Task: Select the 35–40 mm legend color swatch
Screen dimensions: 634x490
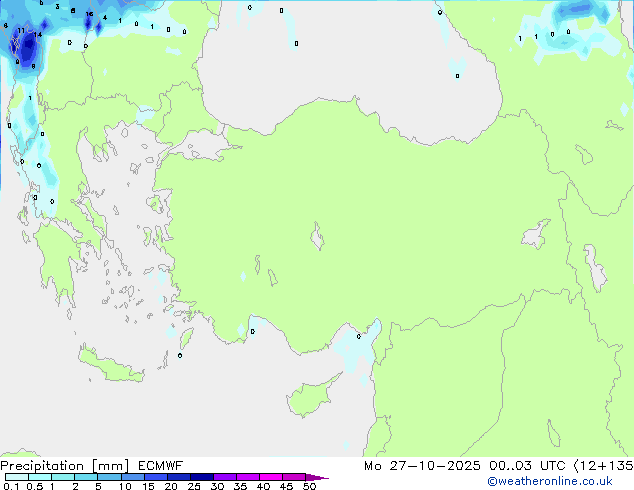Action: pyautogui.click(x=247, y=477)
